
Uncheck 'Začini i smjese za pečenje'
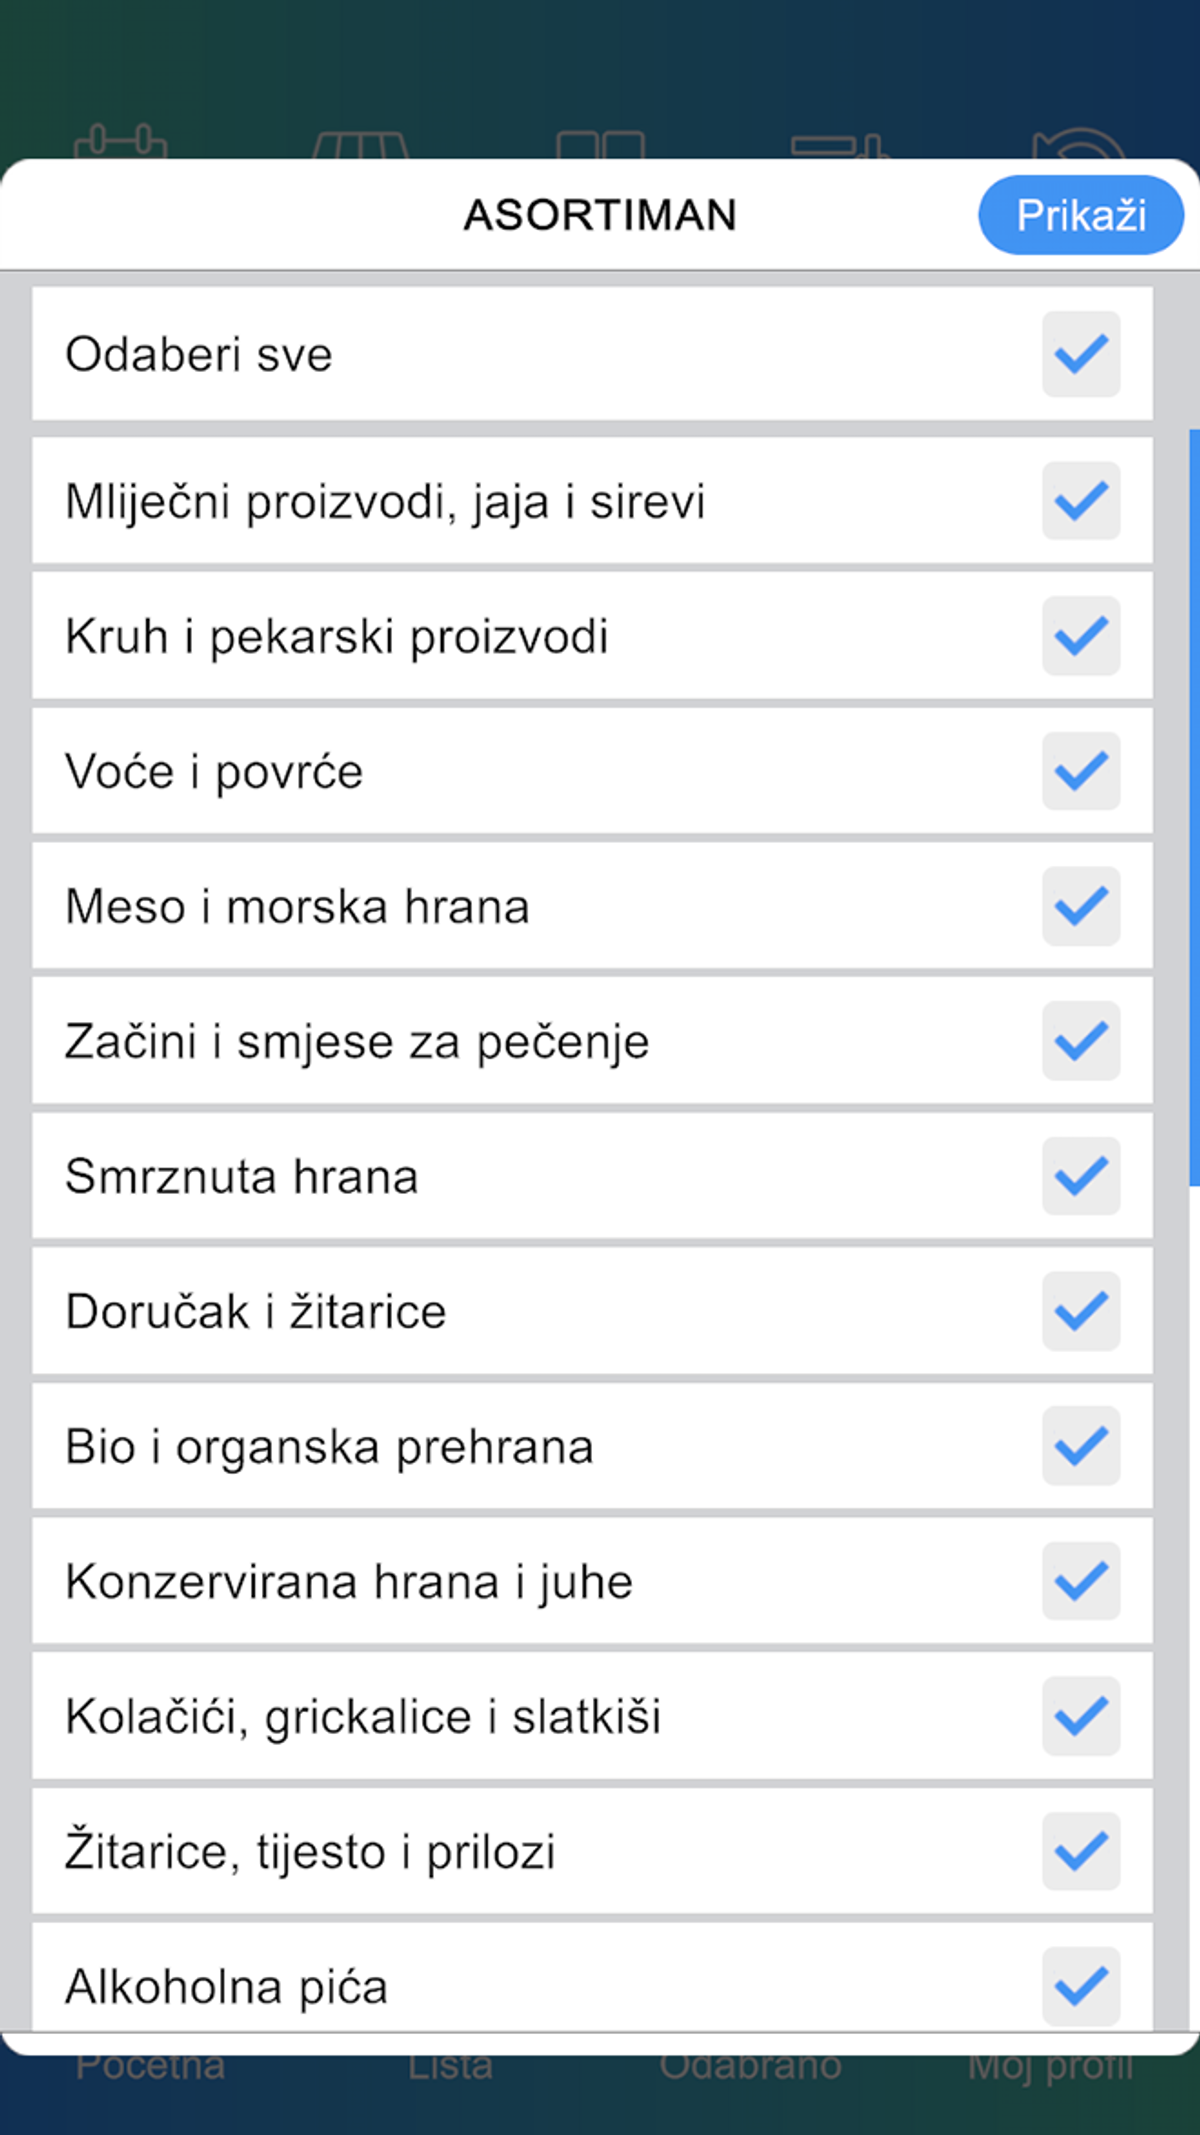point(1081,1043)
